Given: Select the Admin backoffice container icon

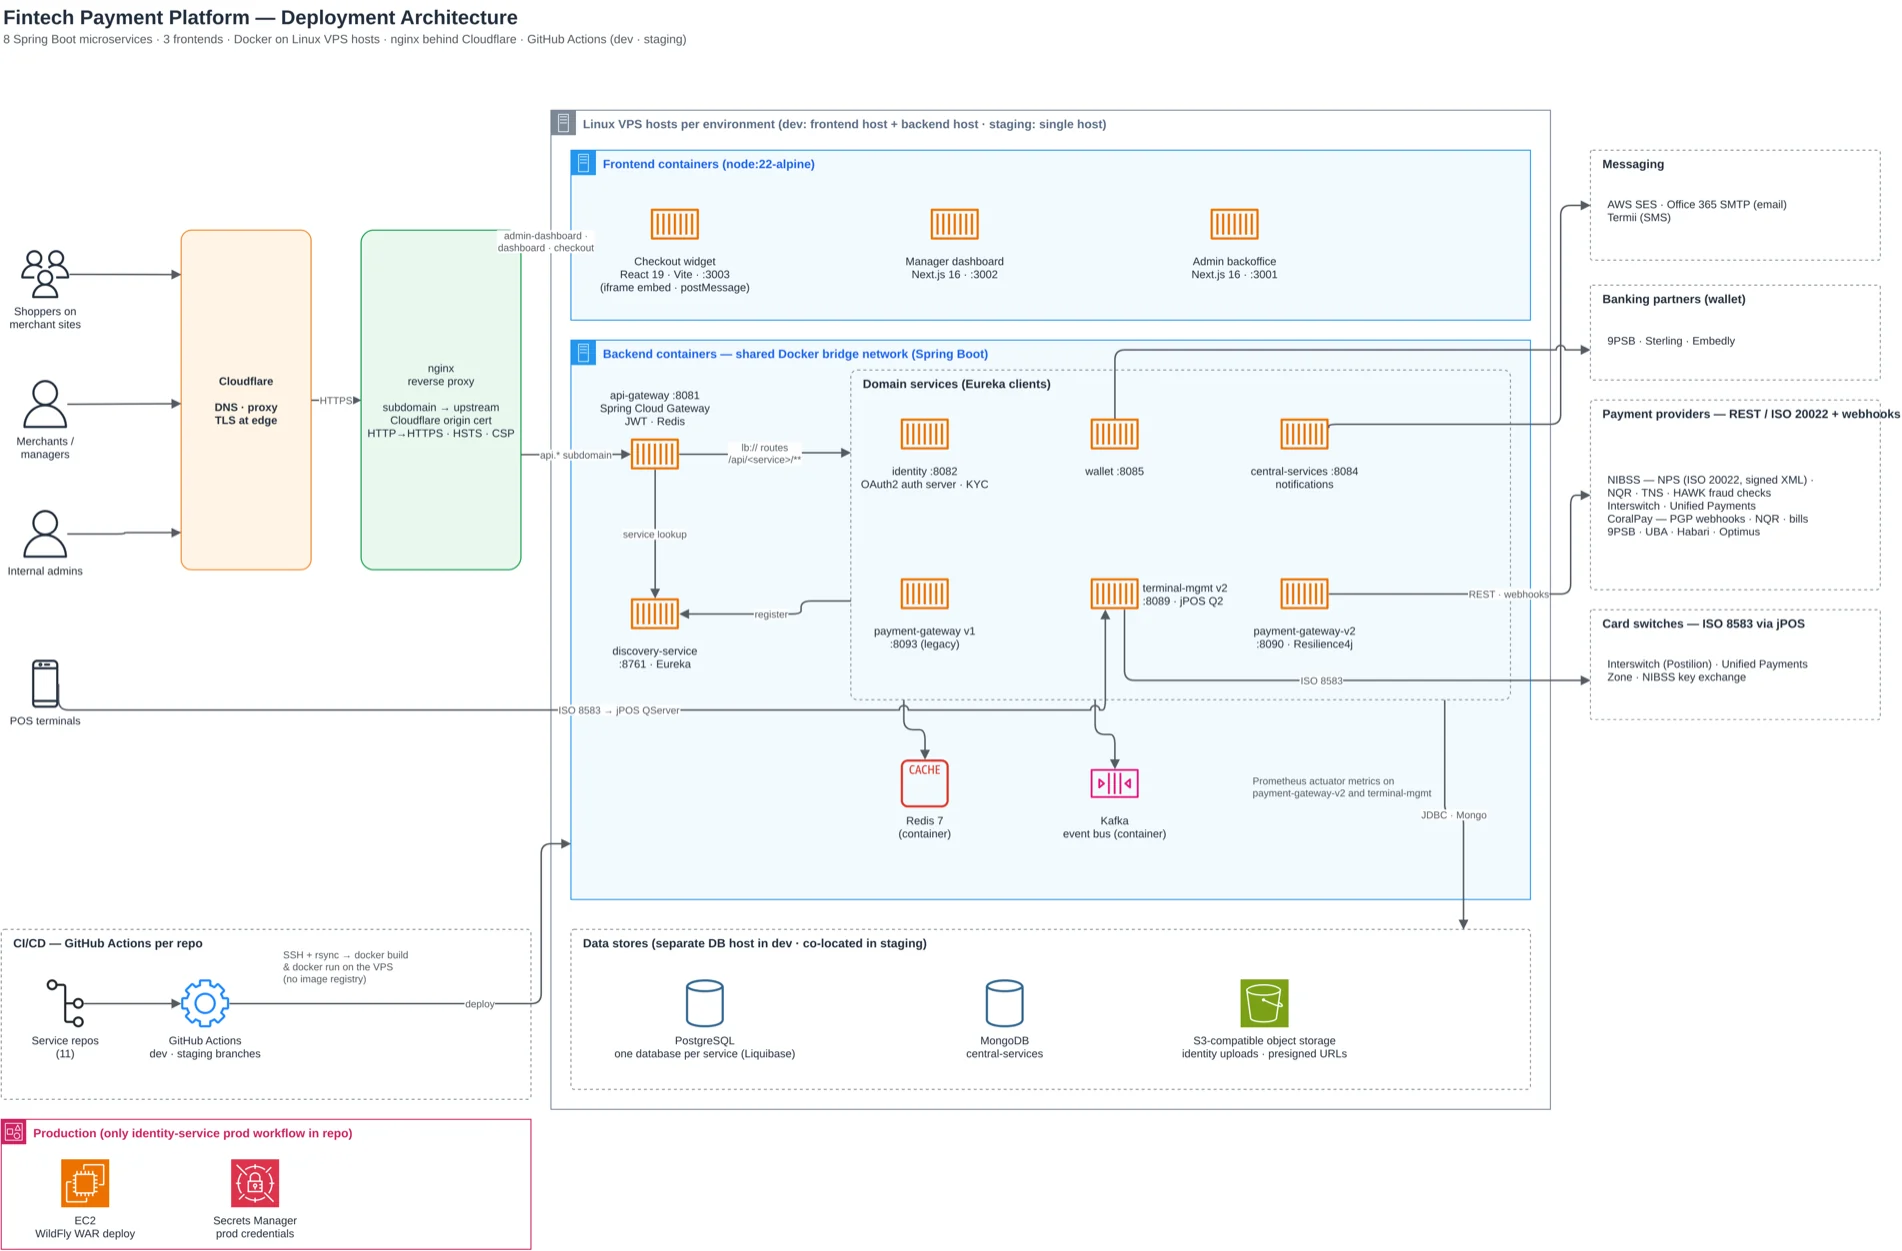Looking at the screenshot, I should [x=1234, y=224].
